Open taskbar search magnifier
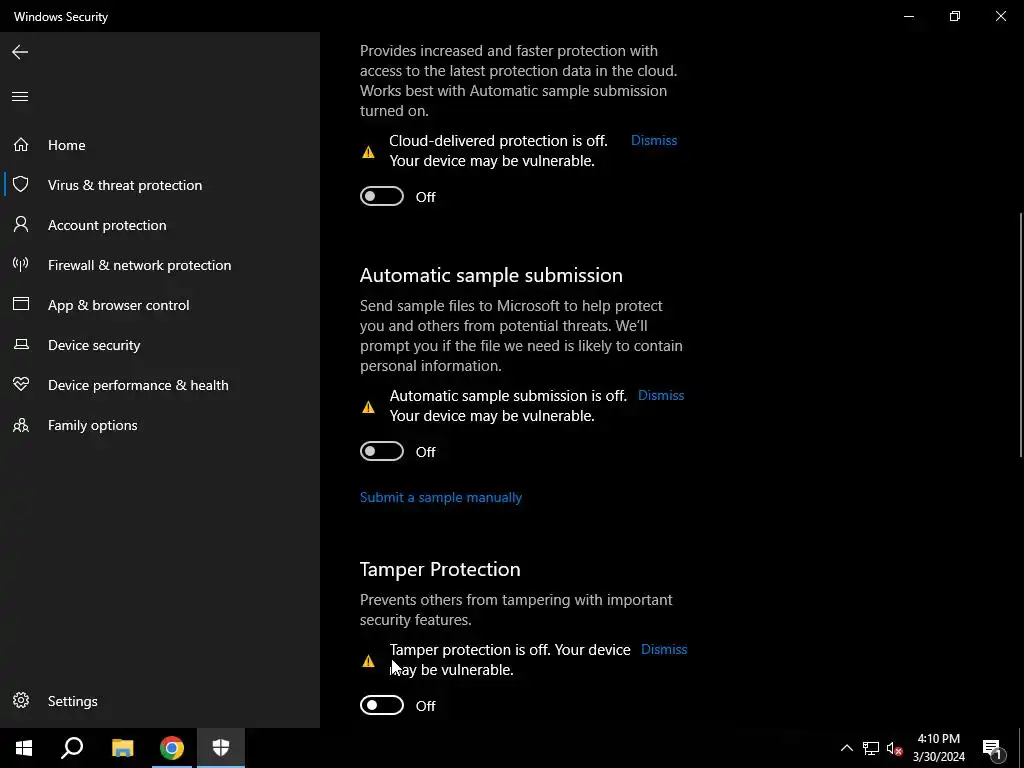 click(x=72, y=748)
